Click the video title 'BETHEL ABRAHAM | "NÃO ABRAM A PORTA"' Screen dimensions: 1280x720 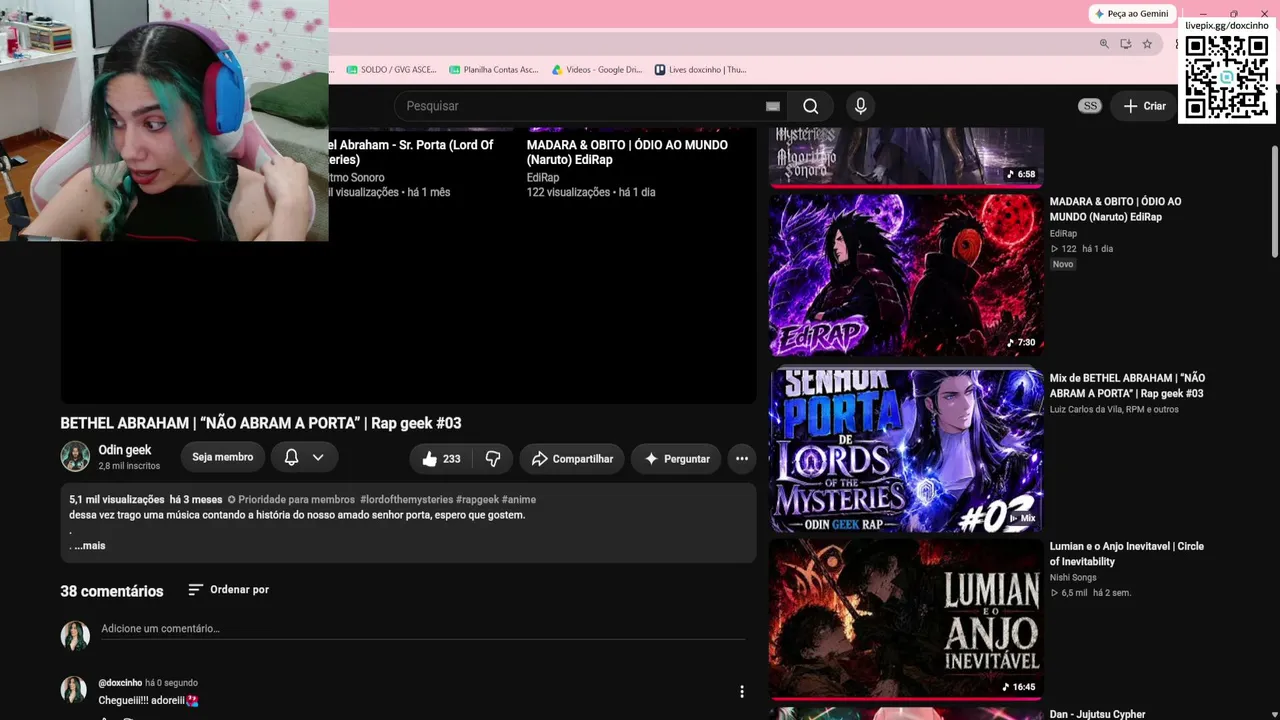pos(260,423)
